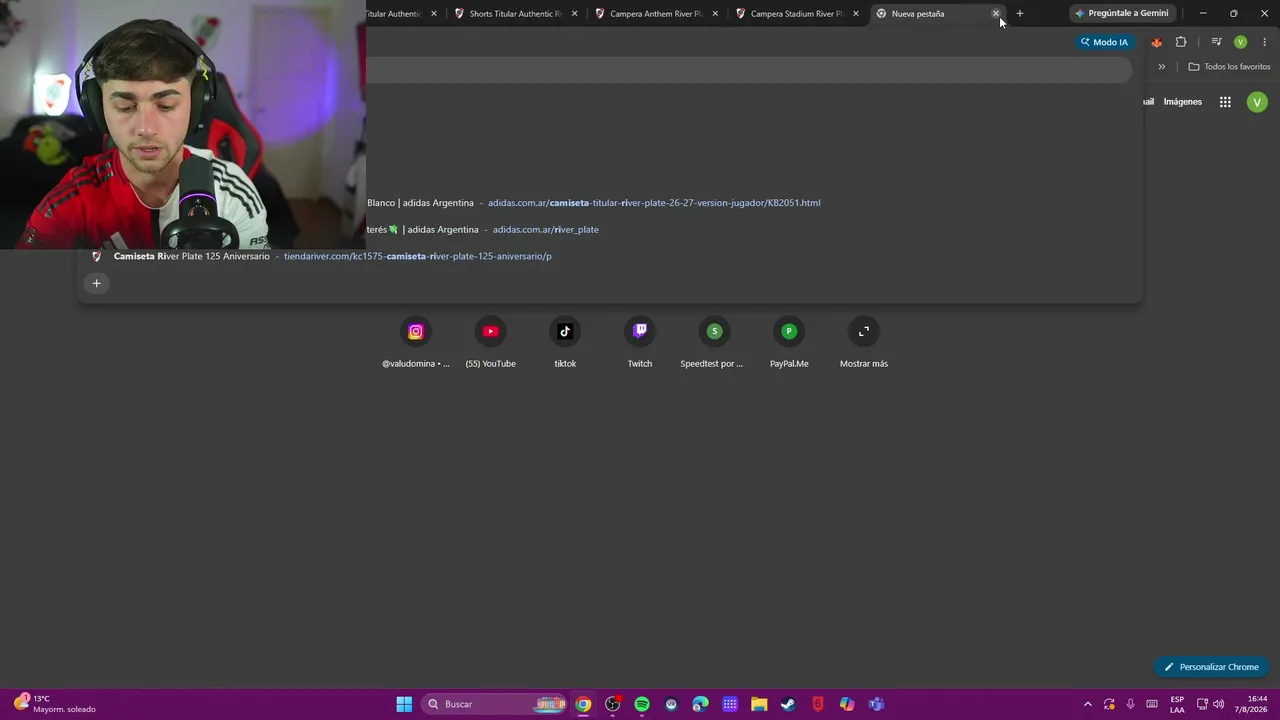The height and width of the screenshot is (720, 1280).
Task: Click Personalizar Chrome button
Action: tap(1211, 667)
